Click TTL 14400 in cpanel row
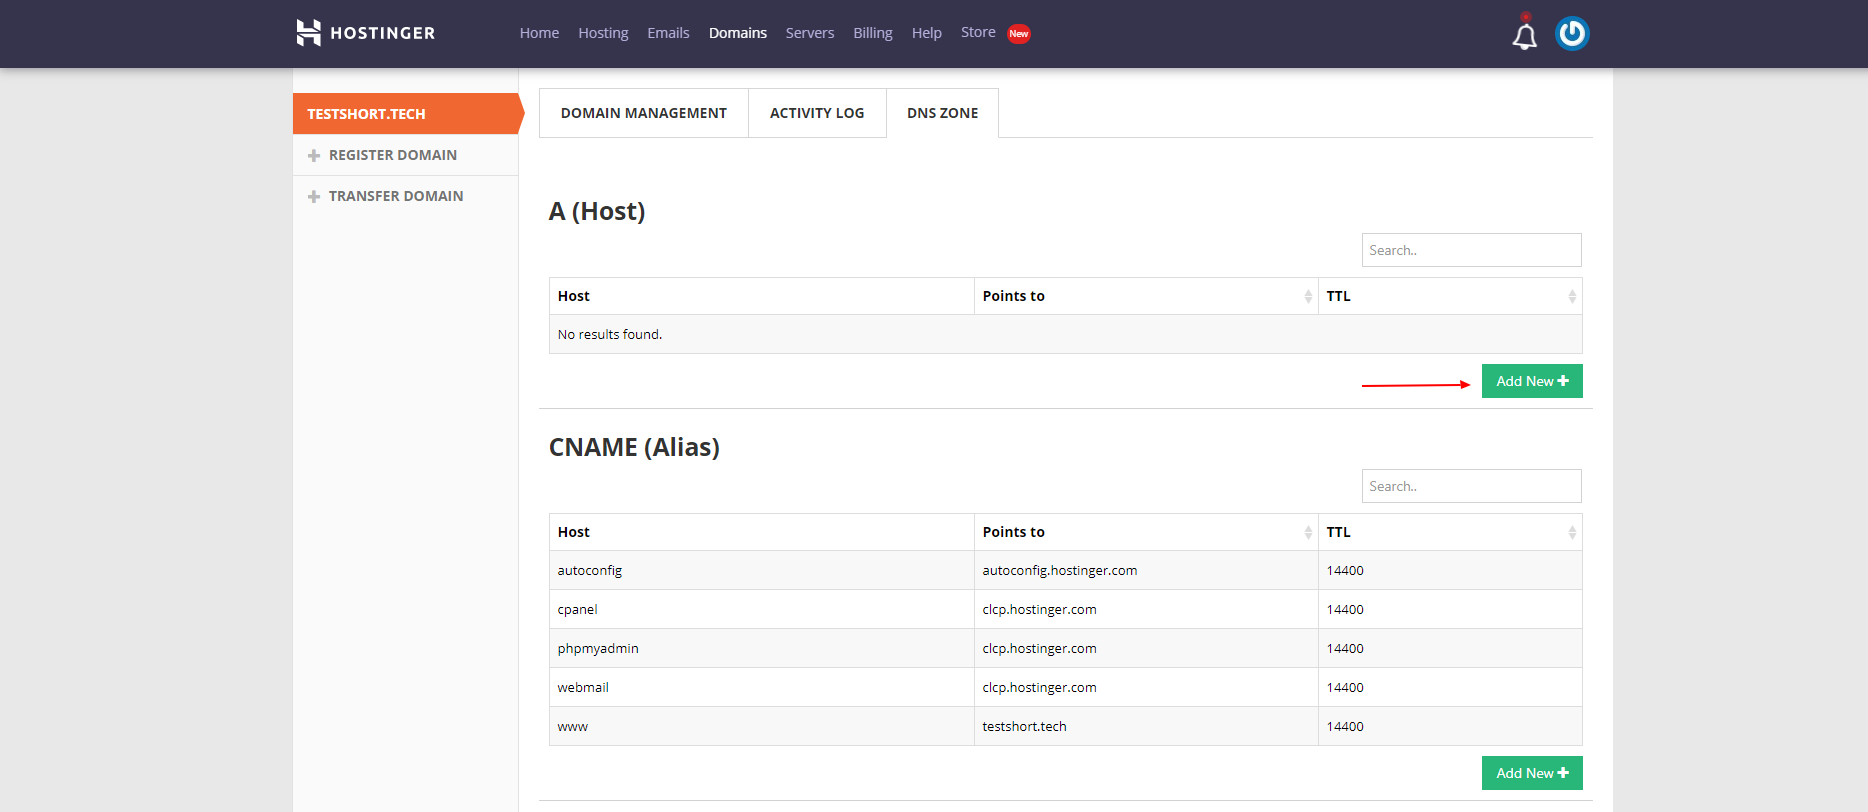The width and height of the screenshot is (1868, 812). click(1345, 609)
